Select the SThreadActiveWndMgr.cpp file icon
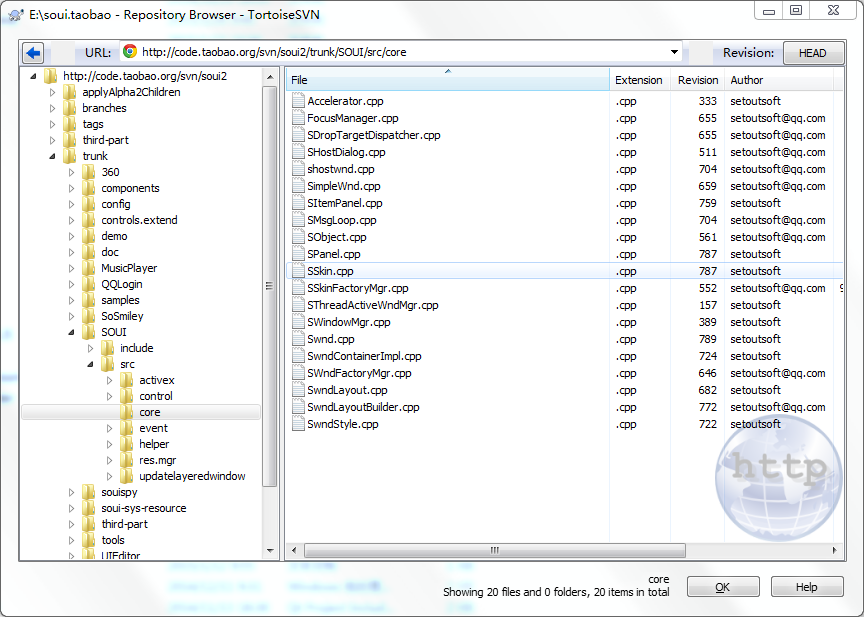 tap(298, 305)
